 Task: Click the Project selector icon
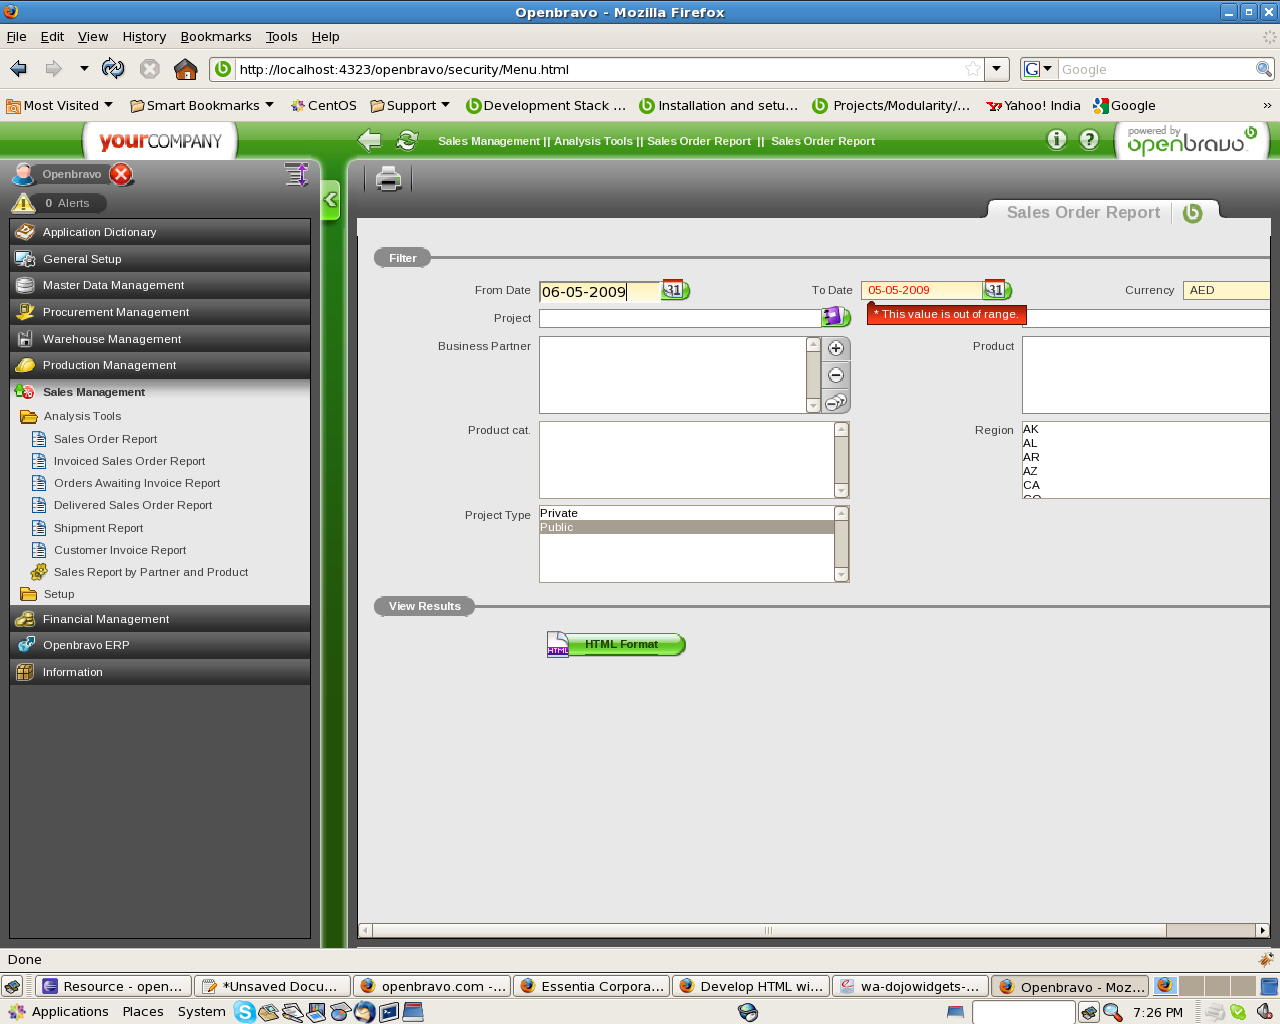pos(834,317)
